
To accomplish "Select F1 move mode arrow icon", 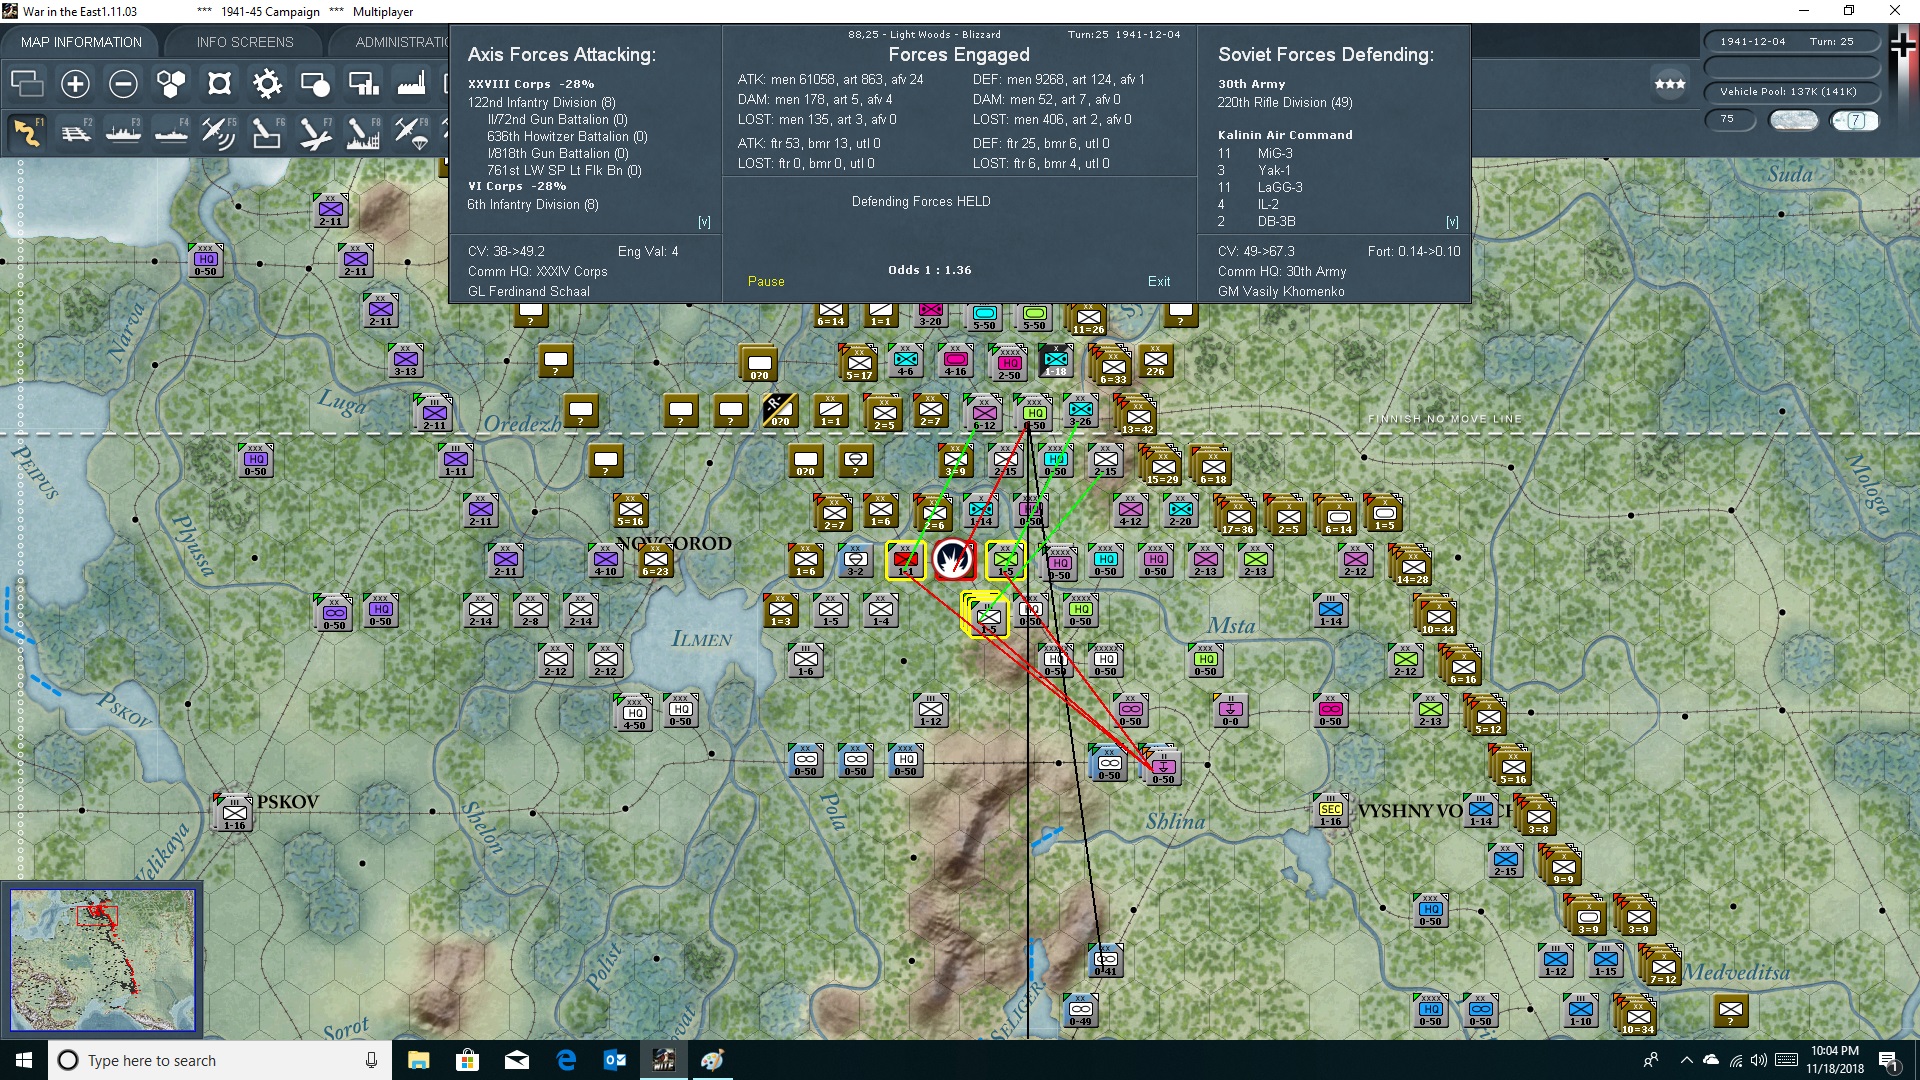I will coord(27,133).
